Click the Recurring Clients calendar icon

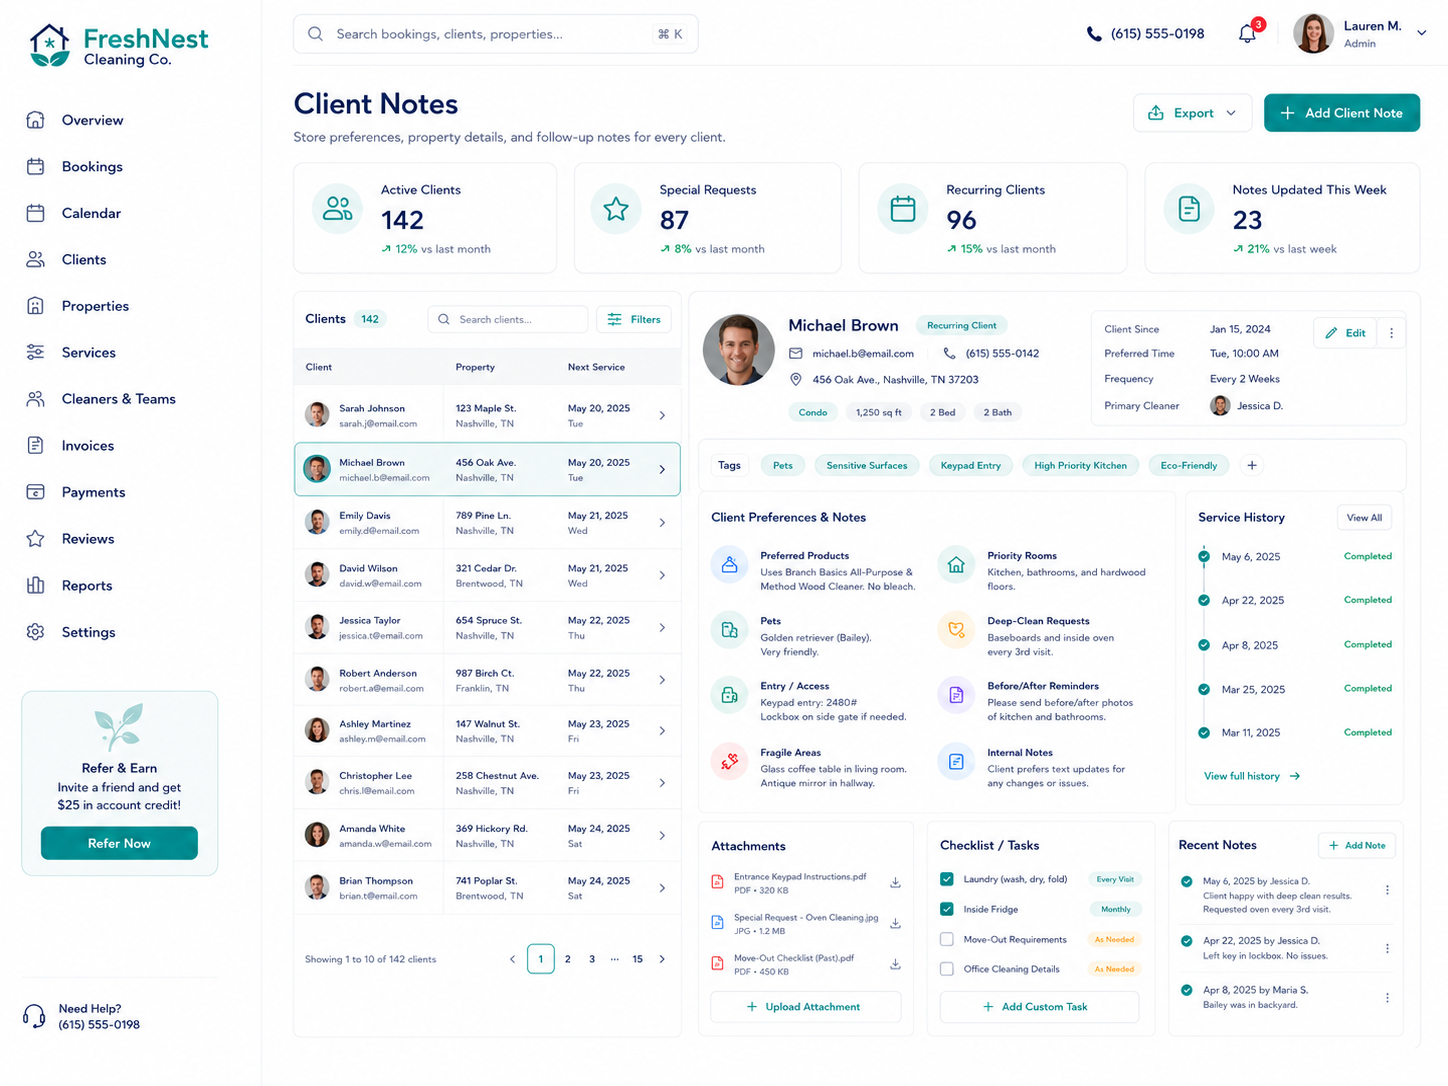[903, 208]
